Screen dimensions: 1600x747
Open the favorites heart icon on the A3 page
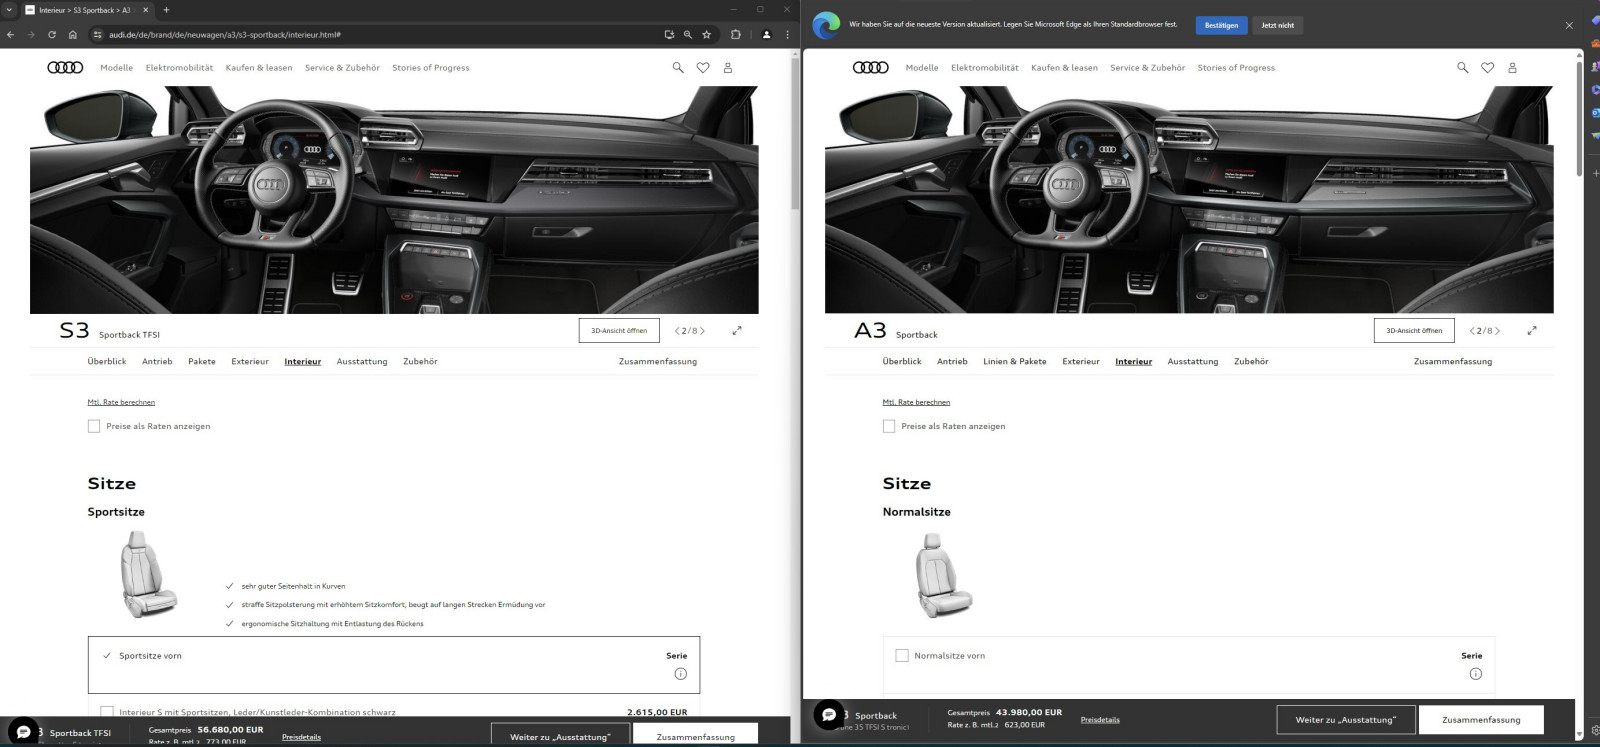click(x=1488, y=67)
